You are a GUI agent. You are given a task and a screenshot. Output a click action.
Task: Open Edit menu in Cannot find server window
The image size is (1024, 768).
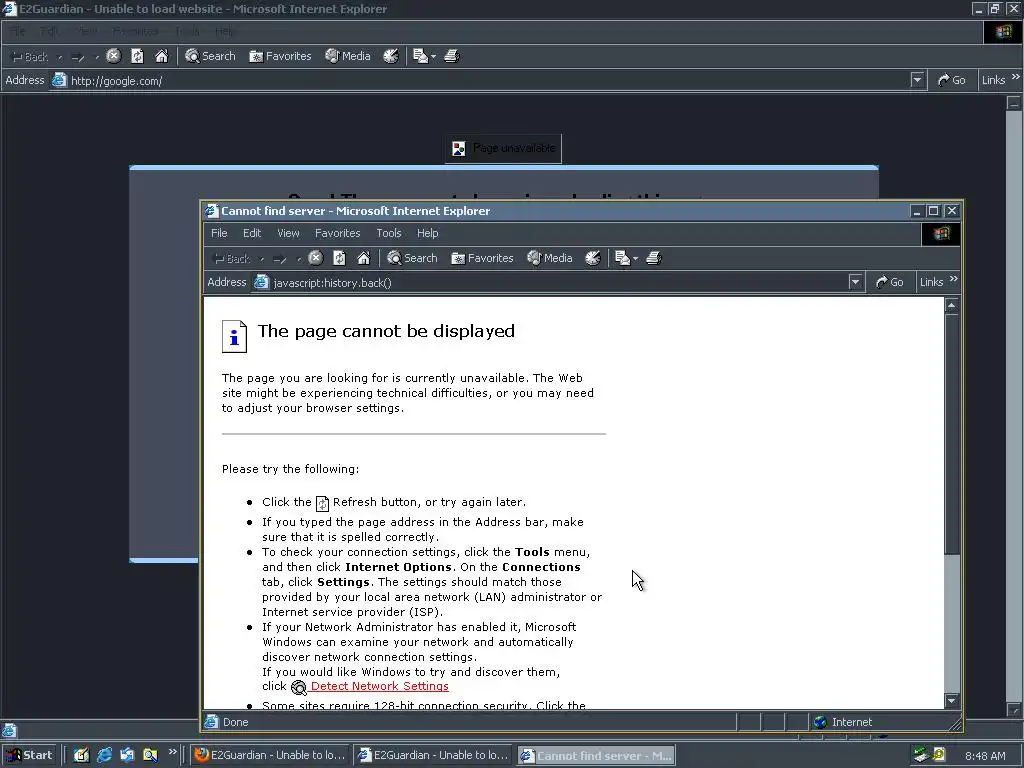click(252, 233)
